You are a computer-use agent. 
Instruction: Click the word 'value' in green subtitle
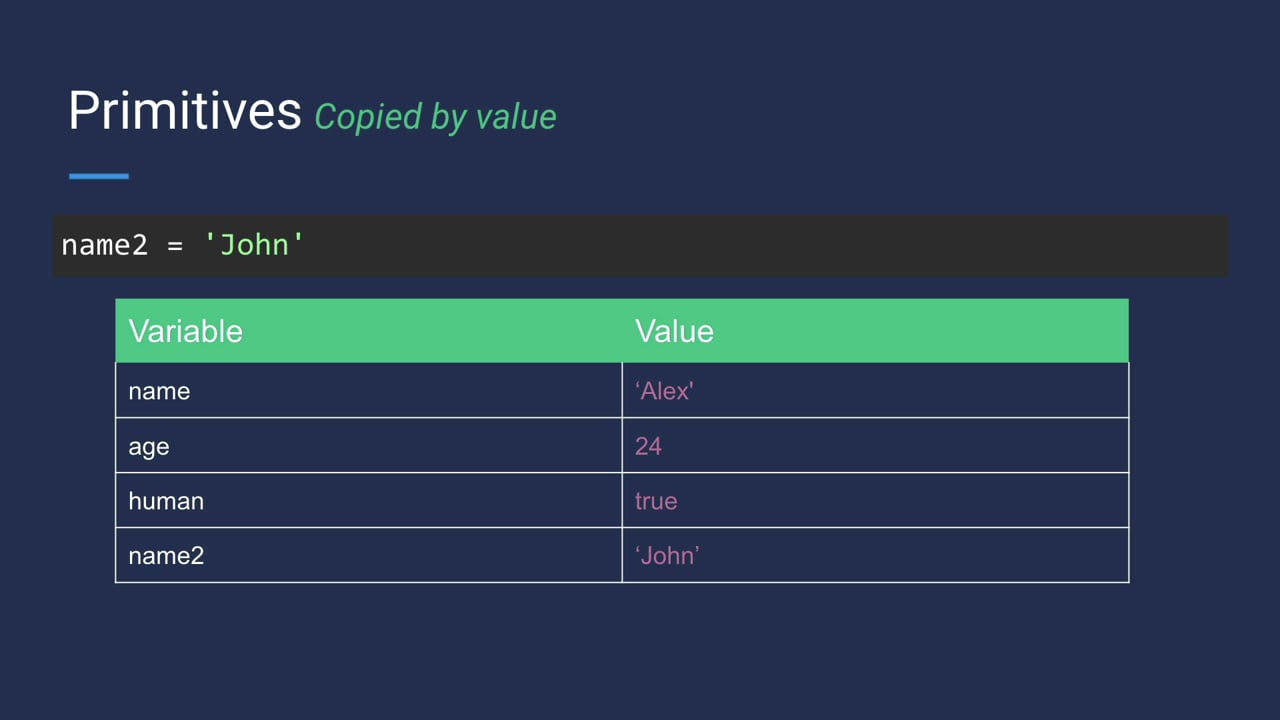(516, 116)
